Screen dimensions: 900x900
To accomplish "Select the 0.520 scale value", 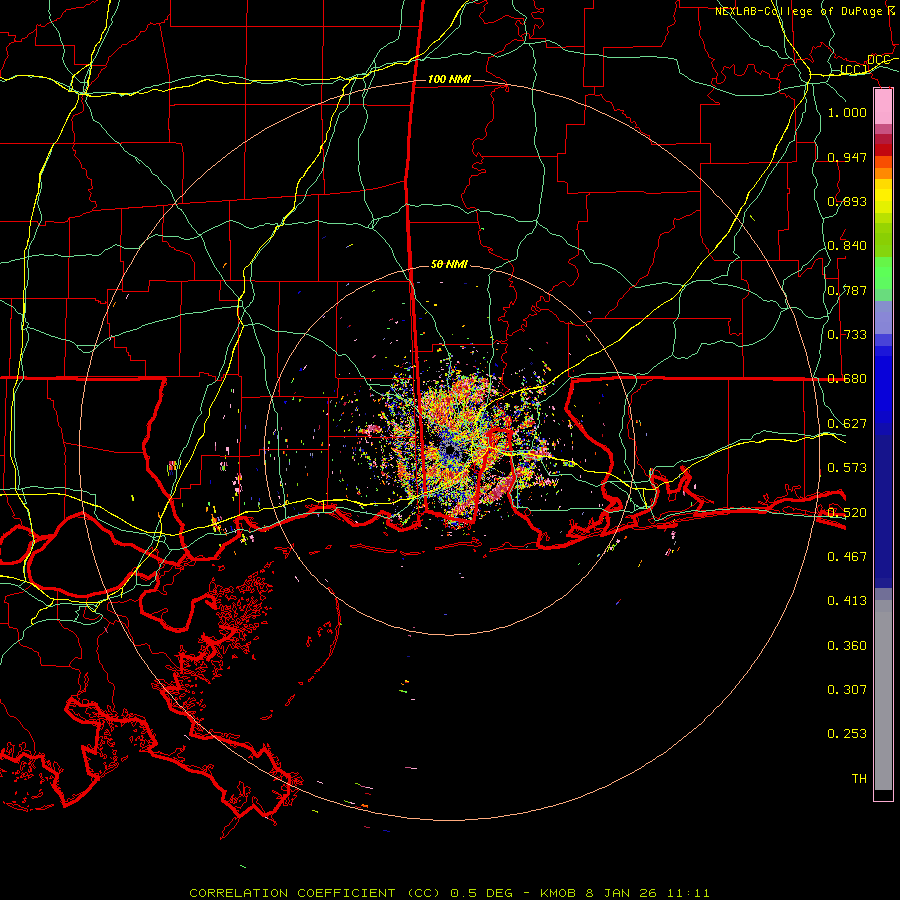I will tap(847, 512).
